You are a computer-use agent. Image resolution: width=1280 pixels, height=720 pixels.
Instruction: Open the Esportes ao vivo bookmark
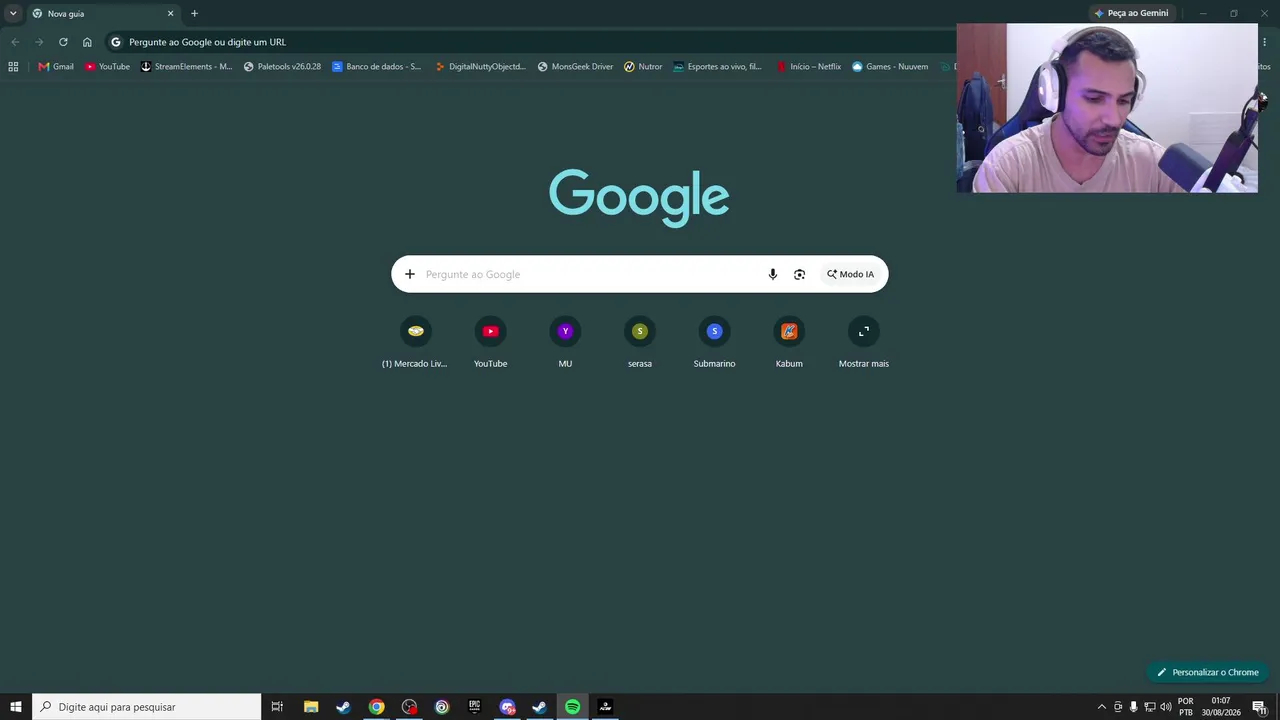tap(717, 67)
